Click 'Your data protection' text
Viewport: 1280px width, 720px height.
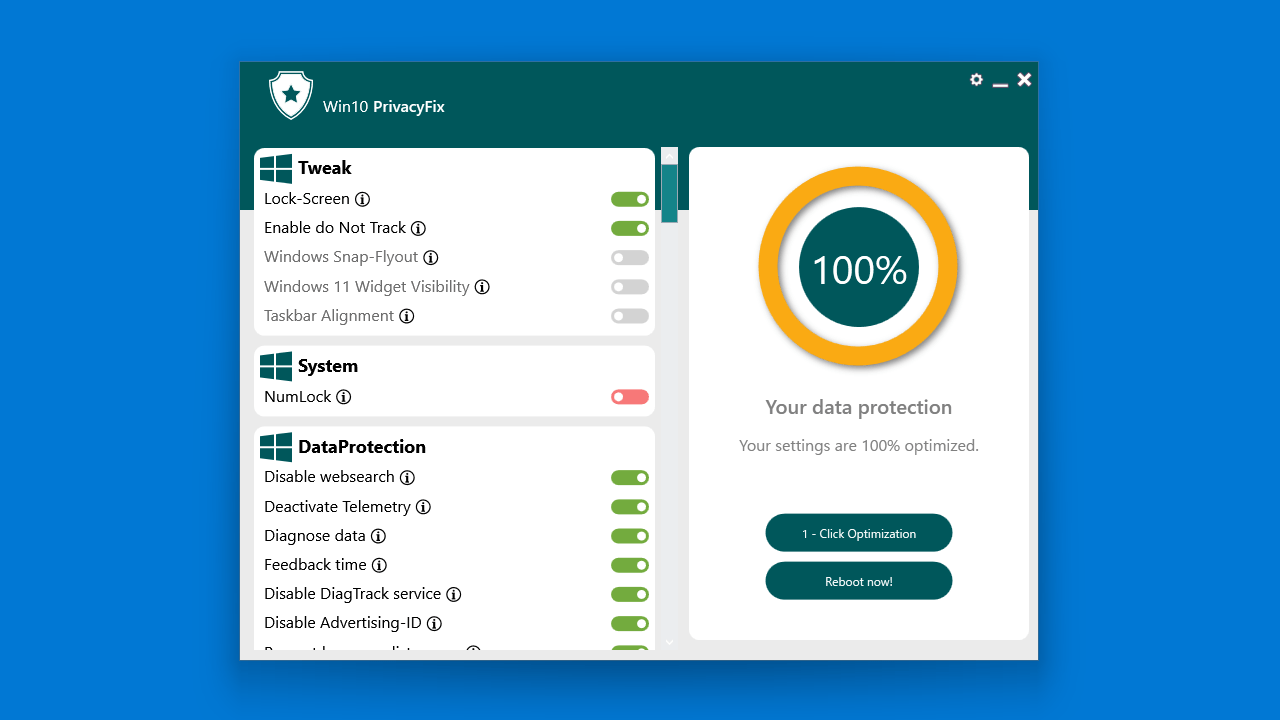pyautogui.click(x=859, y=408)
